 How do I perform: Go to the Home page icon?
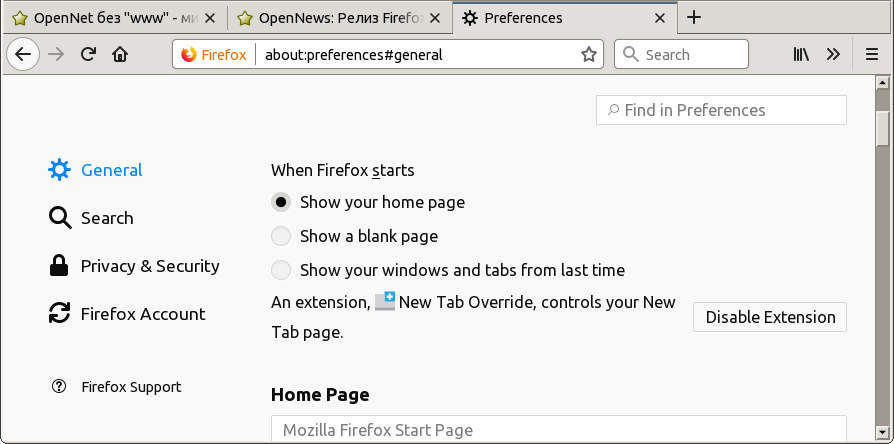pos(120,55)
